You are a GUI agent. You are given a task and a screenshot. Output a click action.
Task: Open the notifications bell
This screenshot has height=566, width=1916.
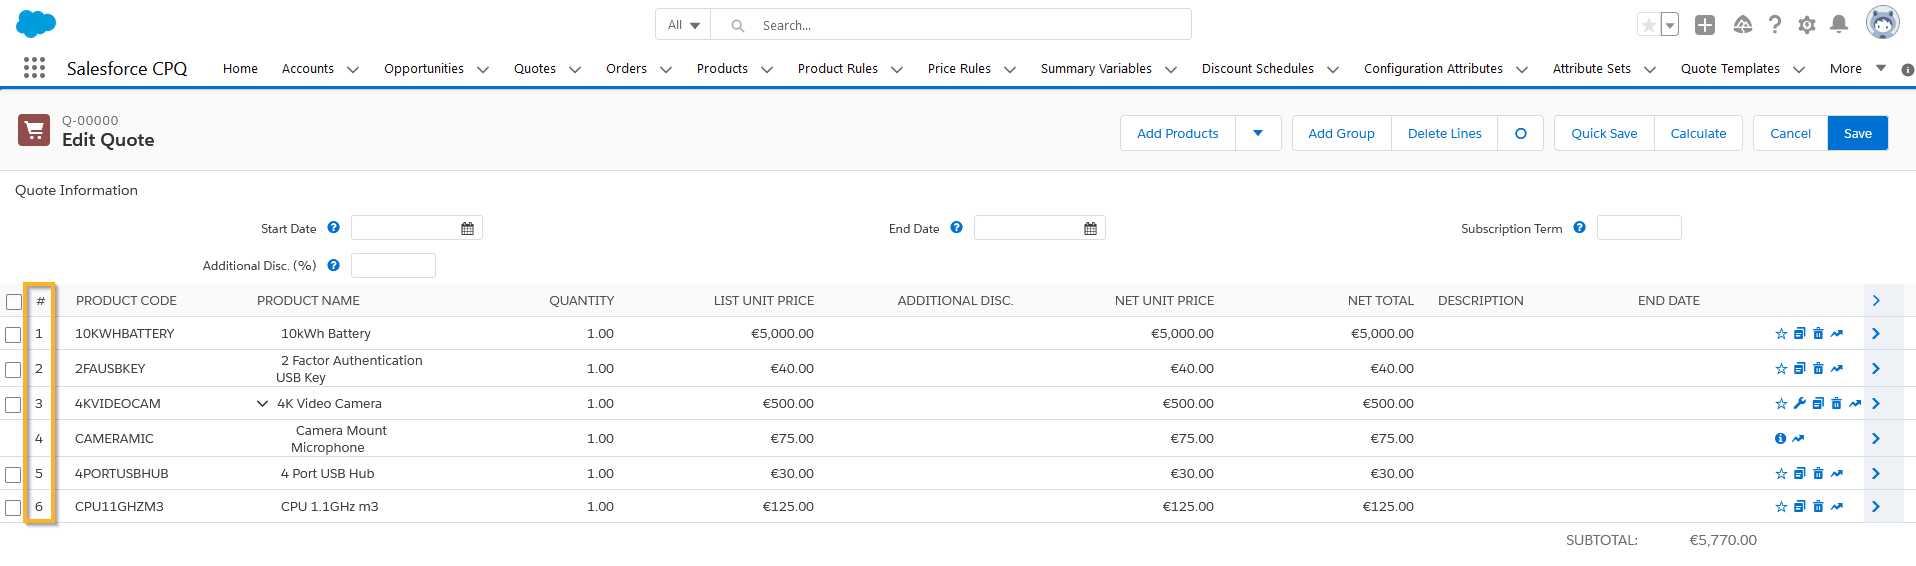(x=1838, y=25)
